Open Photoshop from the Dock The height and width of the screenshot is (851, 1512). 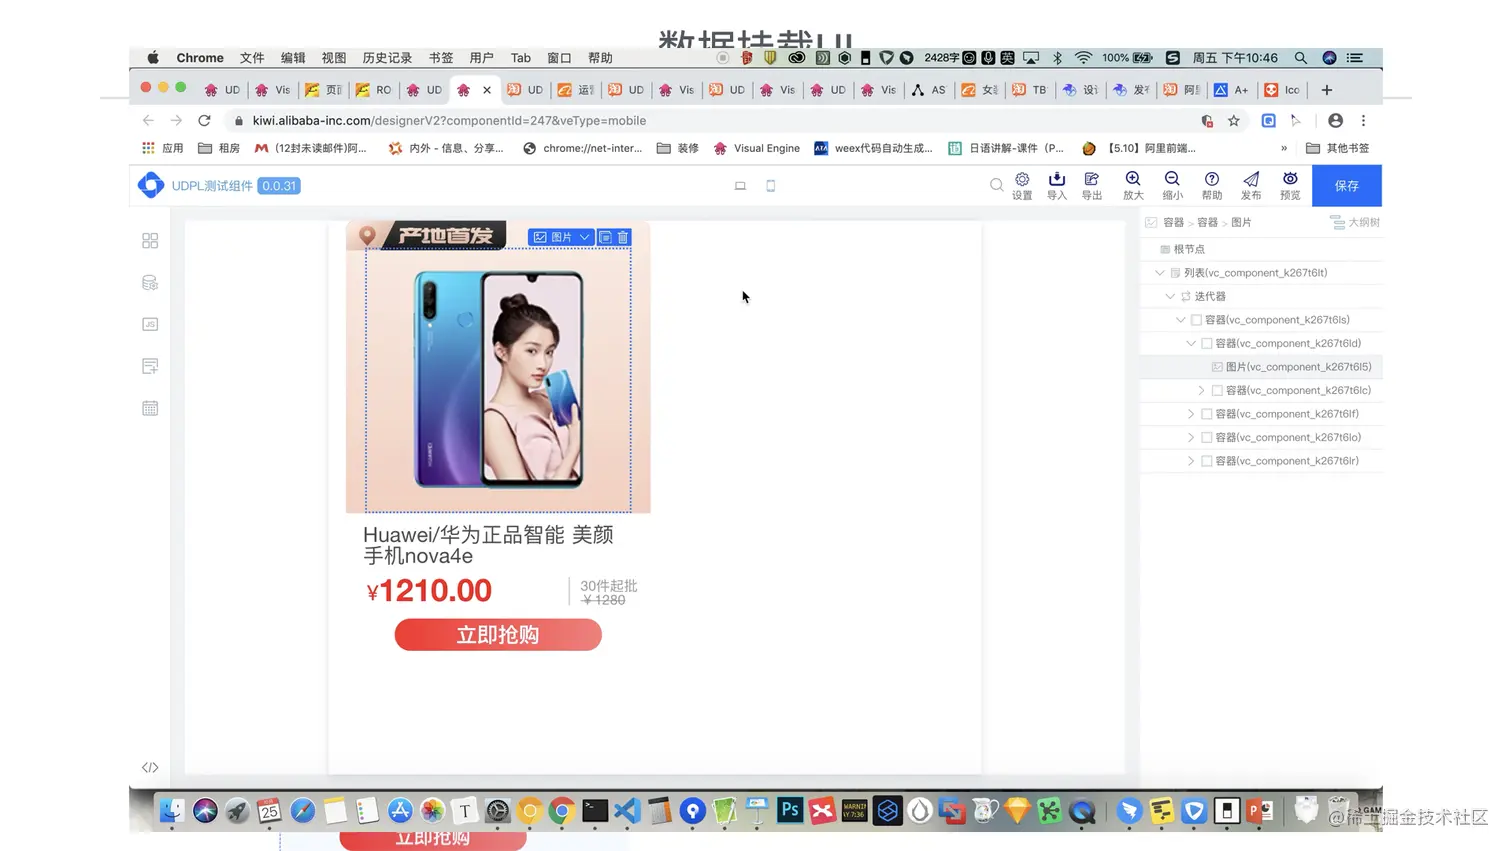coord(790,810)
